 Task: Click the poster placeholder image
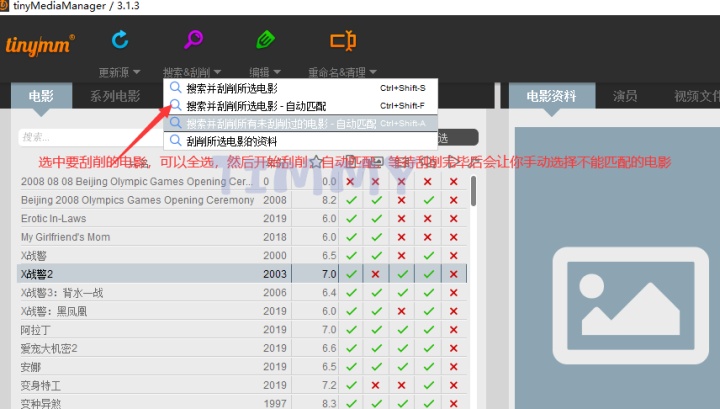tap(630, 305)
